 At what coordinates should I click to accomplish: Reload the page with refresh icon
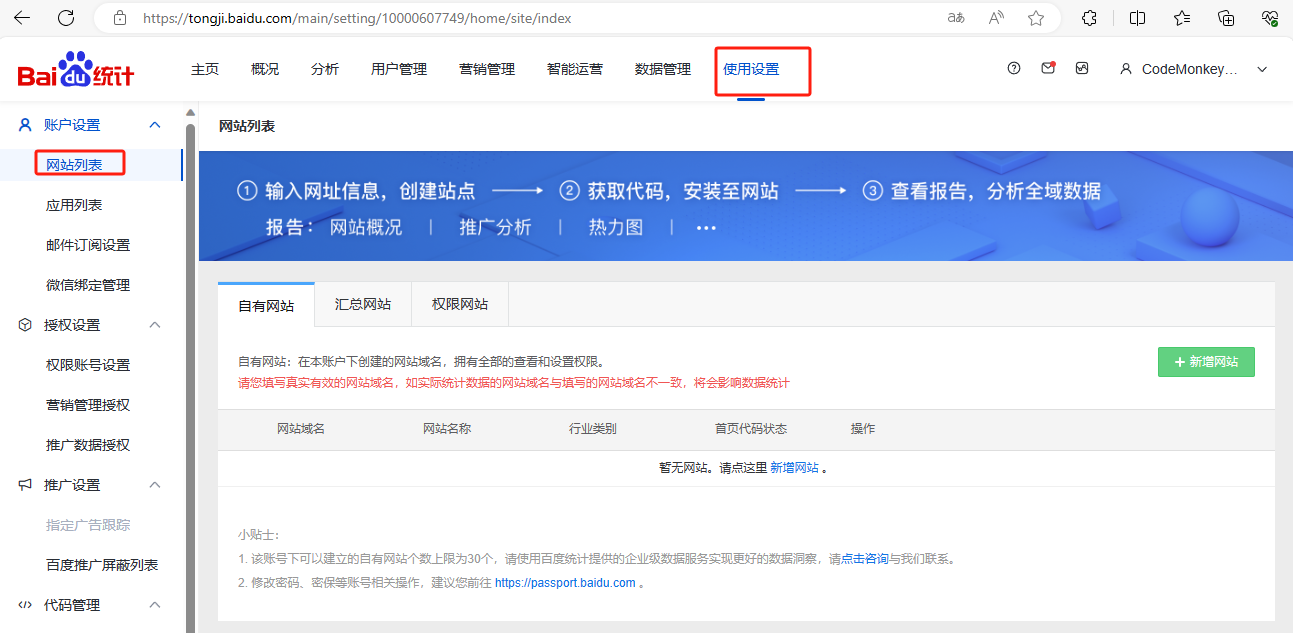pos(66,18)
